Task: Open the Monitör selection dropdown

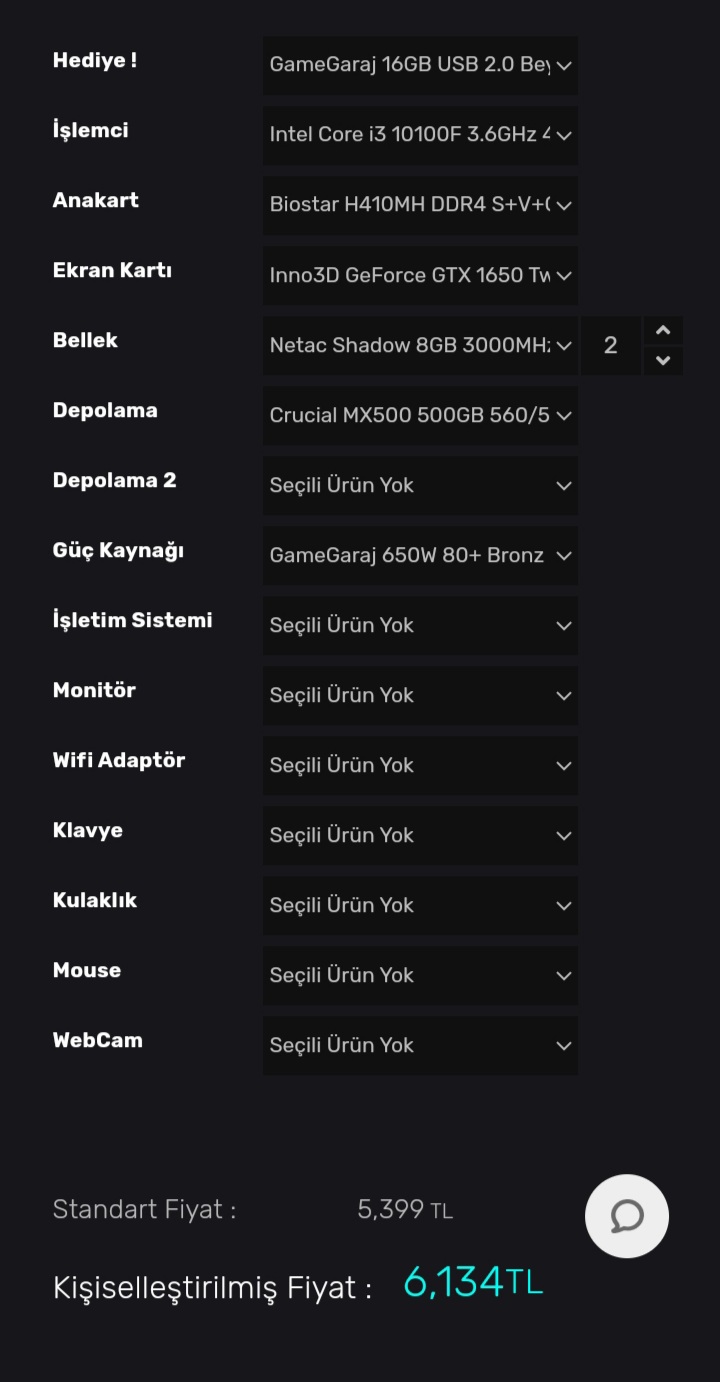Action: (x=420, y=695)
